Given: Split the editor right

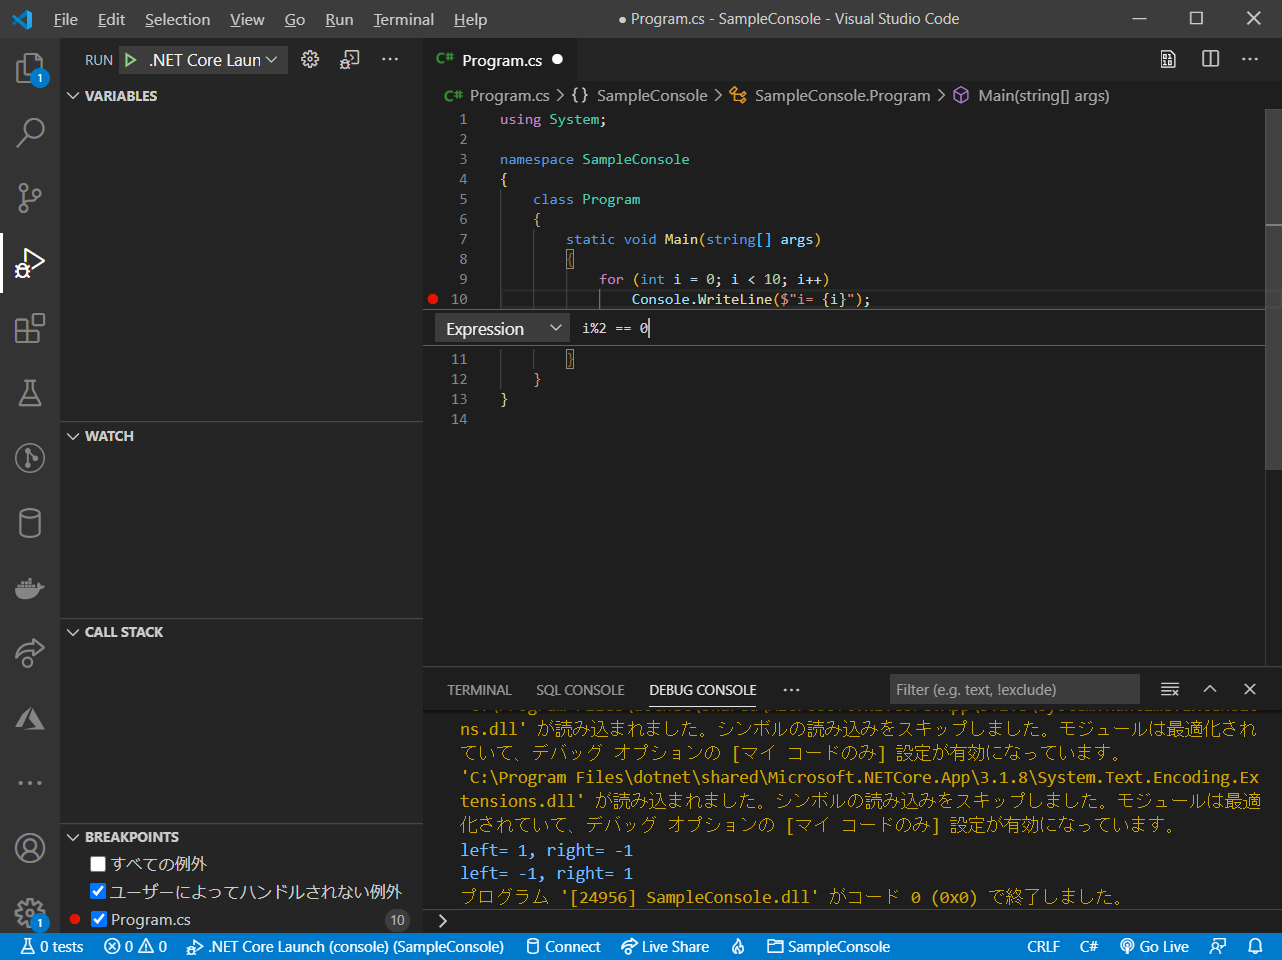Looking at the screenshot, I should [x=1210, y=59].
